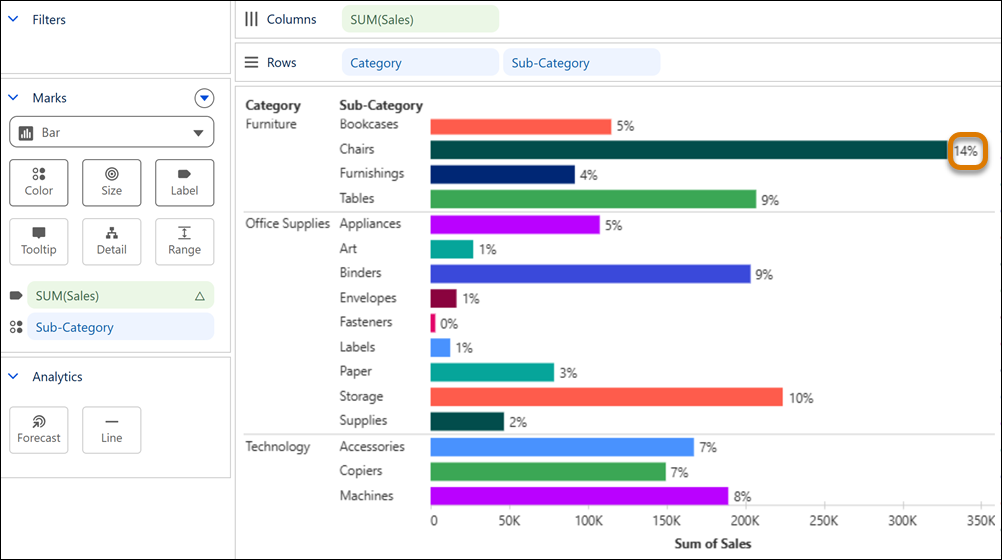Click the 10% label on Storage bar
The width and height of the screenshot is (1002, 560).
pyautogui.click(x=801, y=398)
